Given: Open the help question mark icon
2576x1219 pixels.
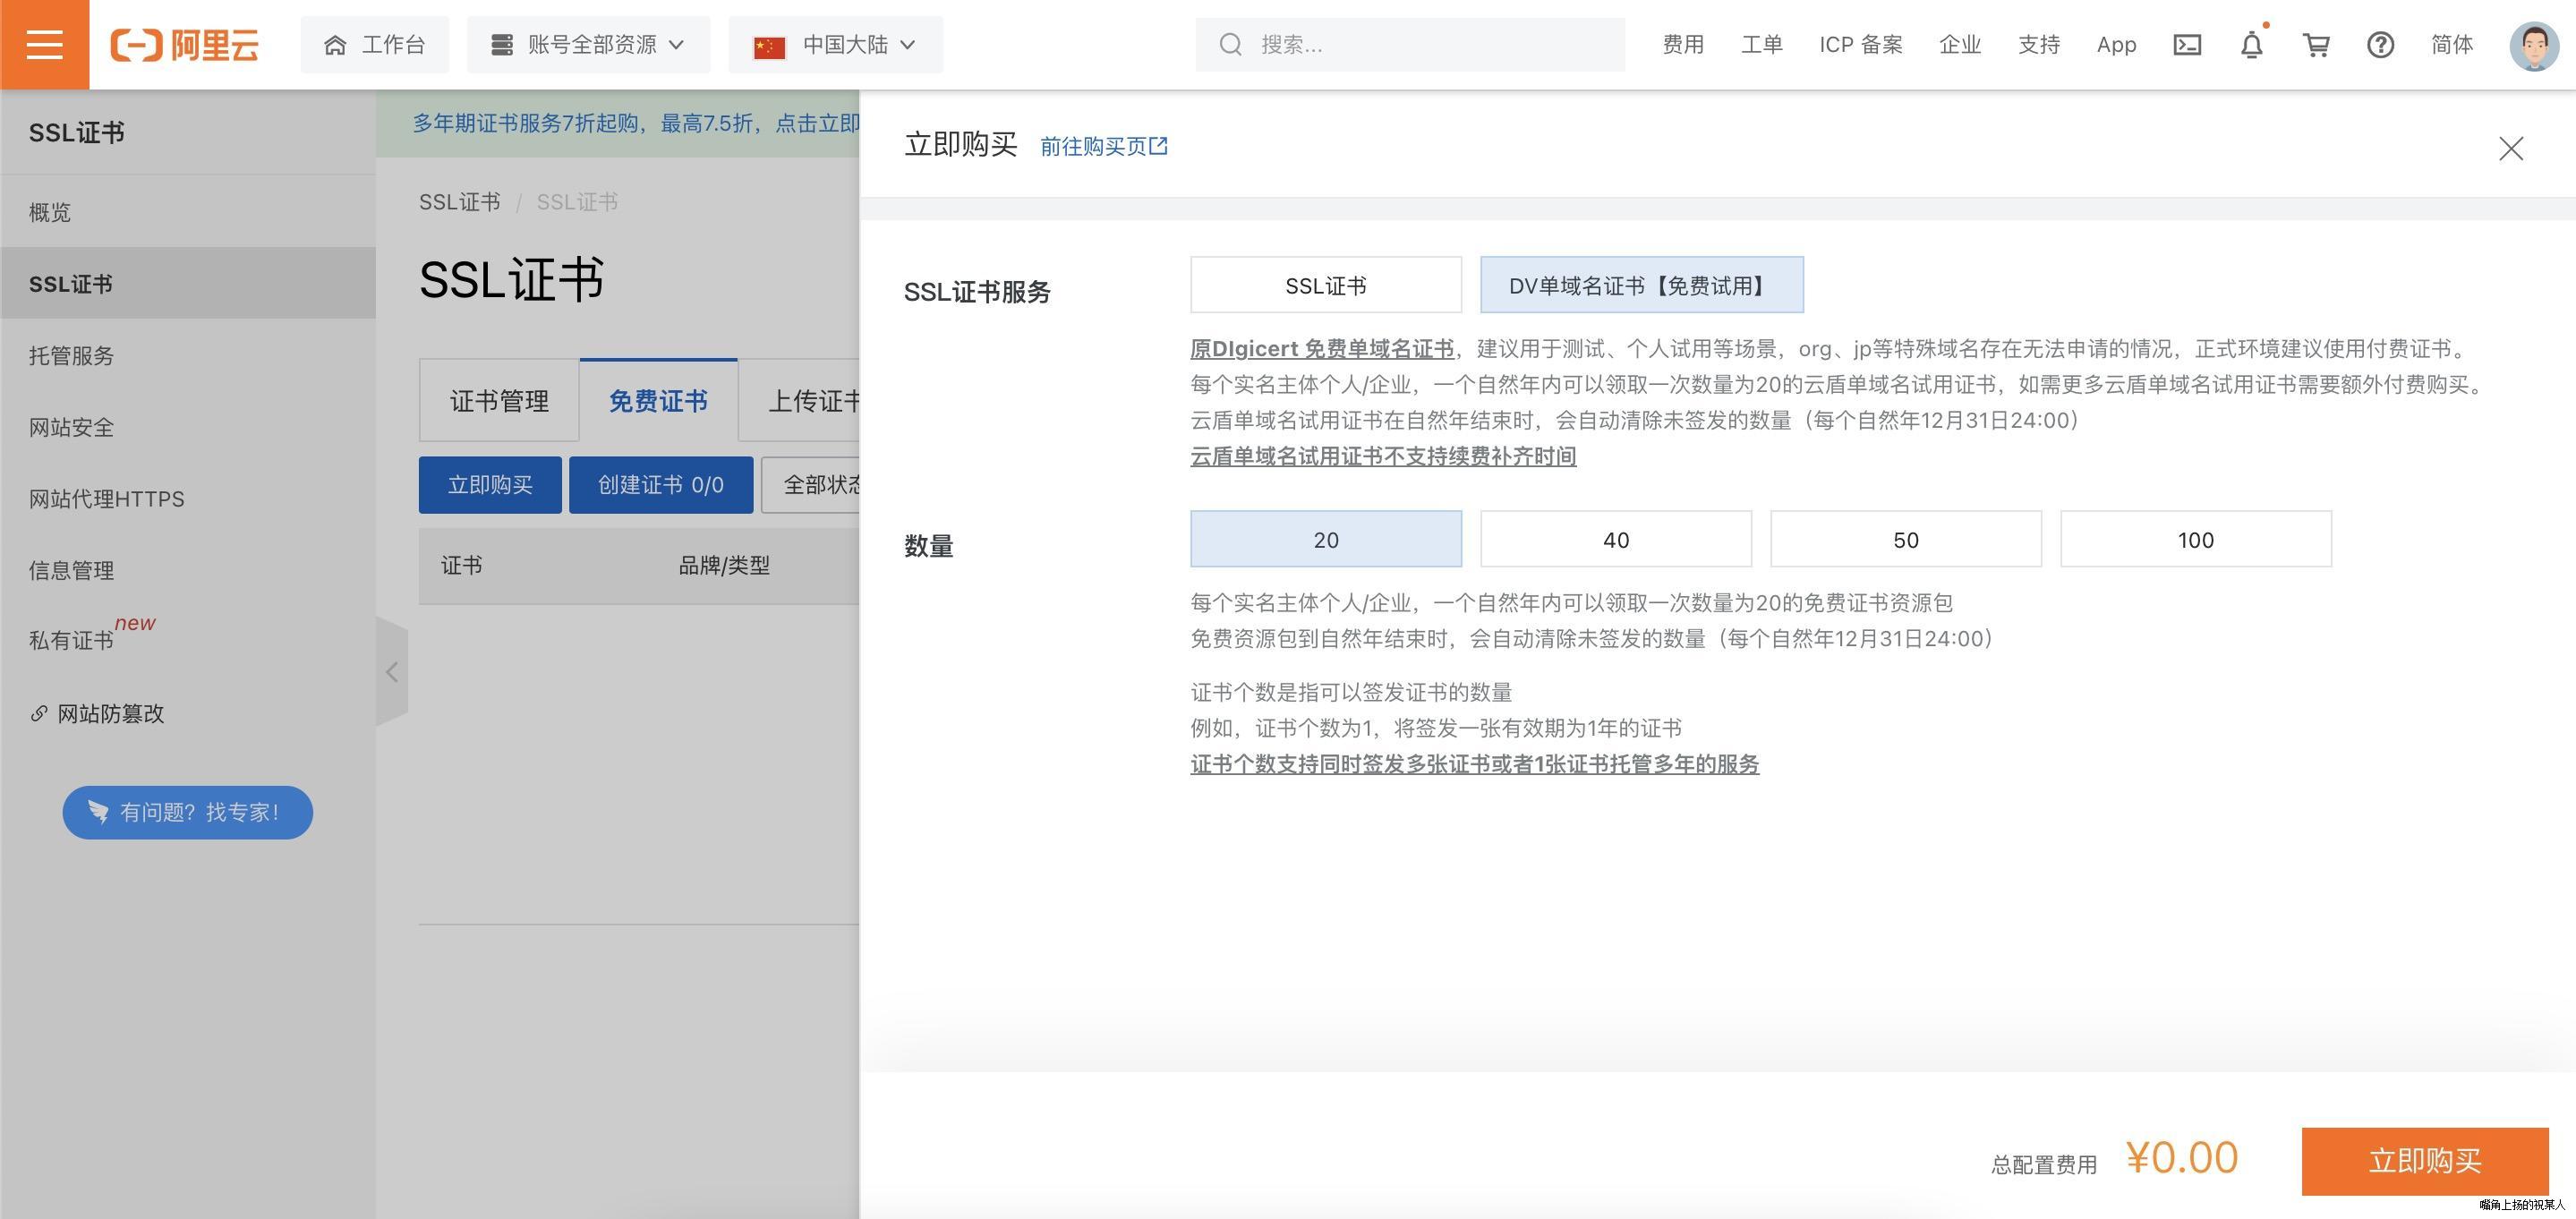Looking at the screenshot, I should click(x=2380, y=45).
